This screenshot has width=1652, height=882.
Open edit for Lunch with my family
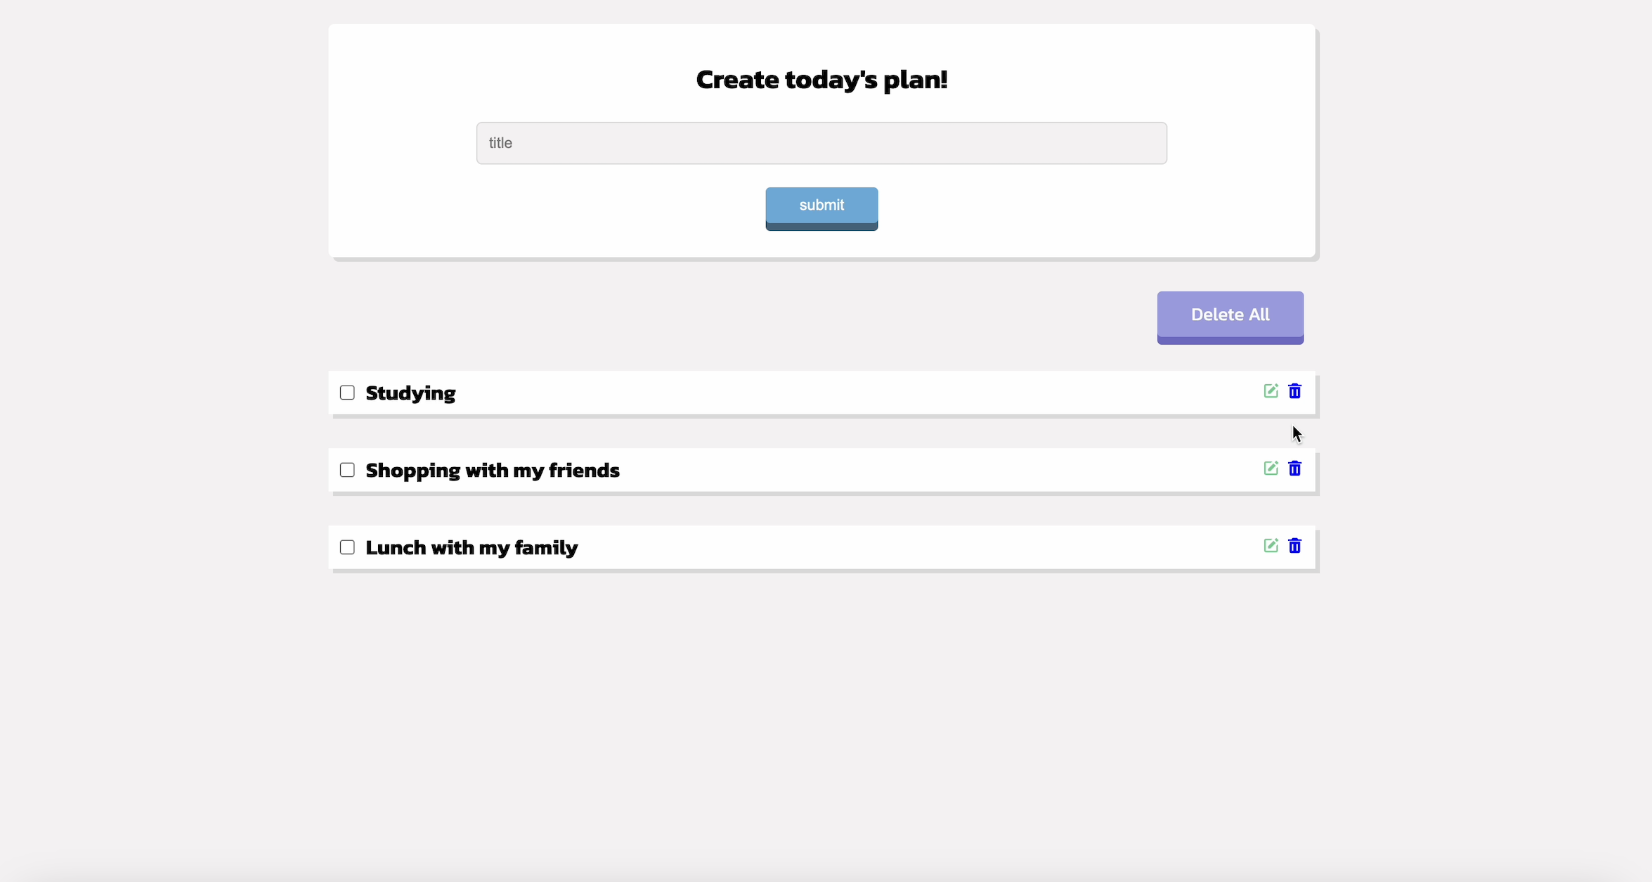(1270, 545)
